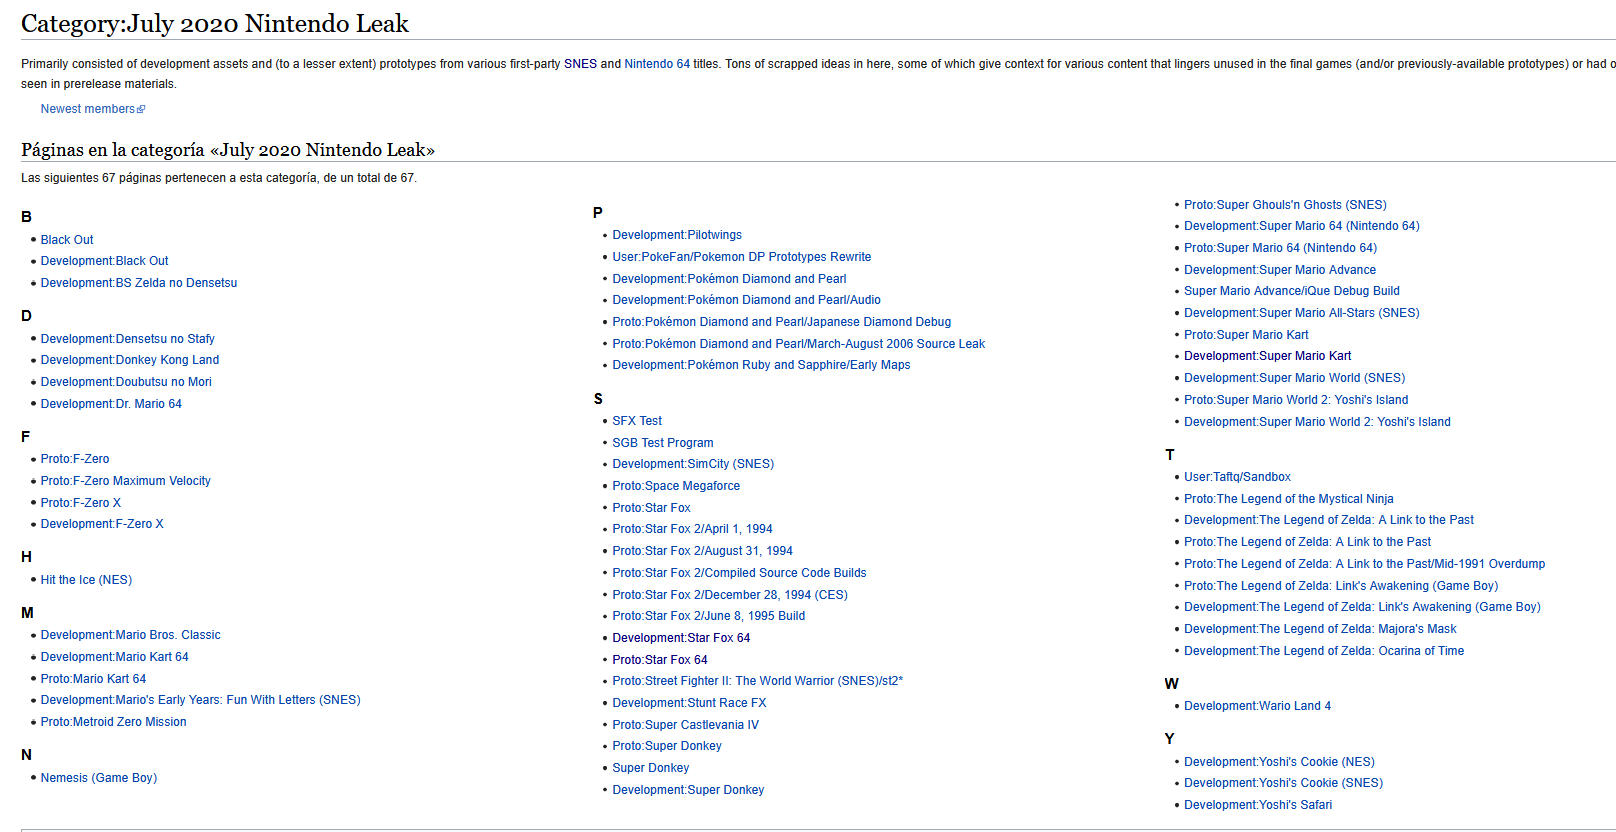This screenshot has height=832, width=1616.
Task: Open Development:Wario Land 4
Action: 1258,706
